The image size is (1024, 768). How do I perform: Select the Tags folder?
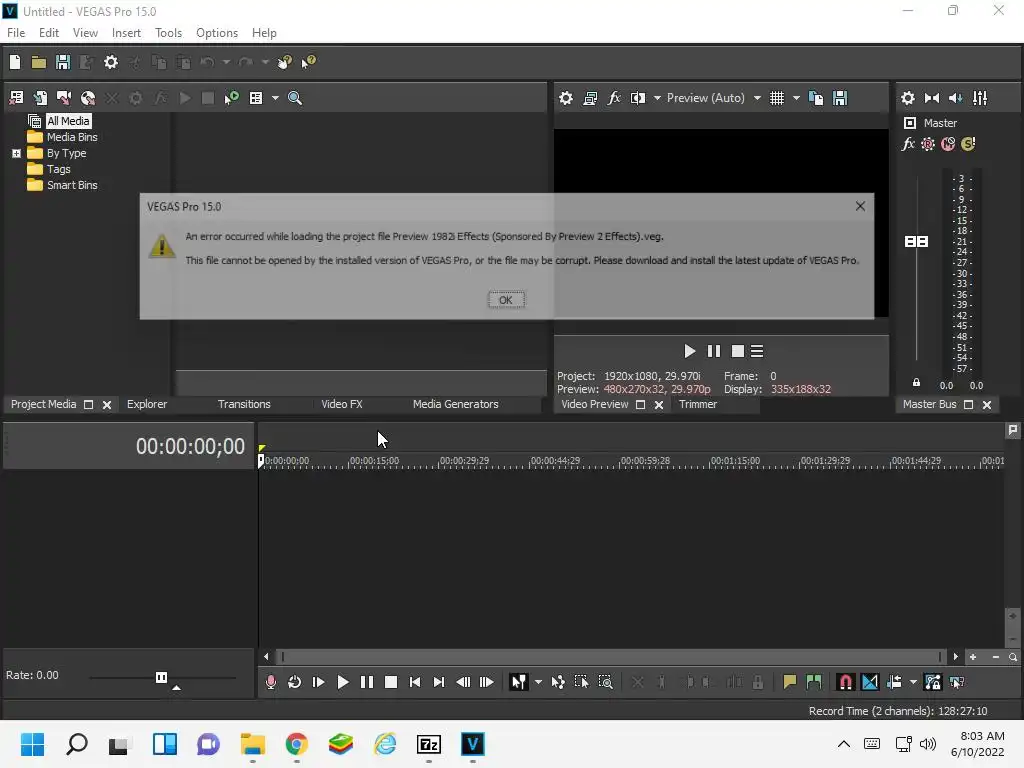click(58, 169)
